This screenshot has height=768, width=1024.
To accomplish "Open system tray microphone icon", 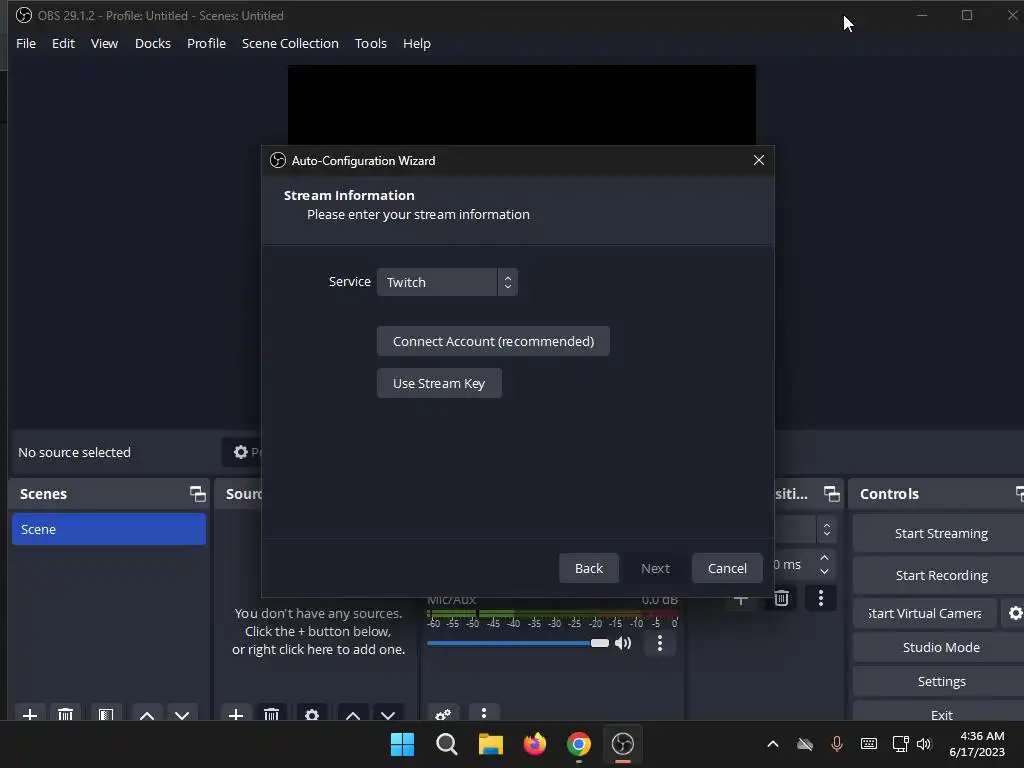I will [837, 744].
